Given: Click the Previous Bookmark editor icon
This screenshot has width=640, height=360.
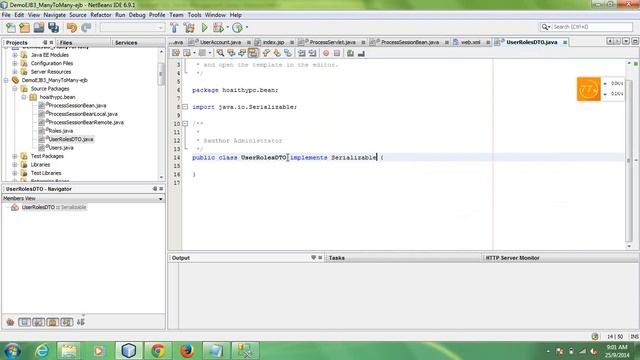Looking at the screenshot, I should [266, 53].
